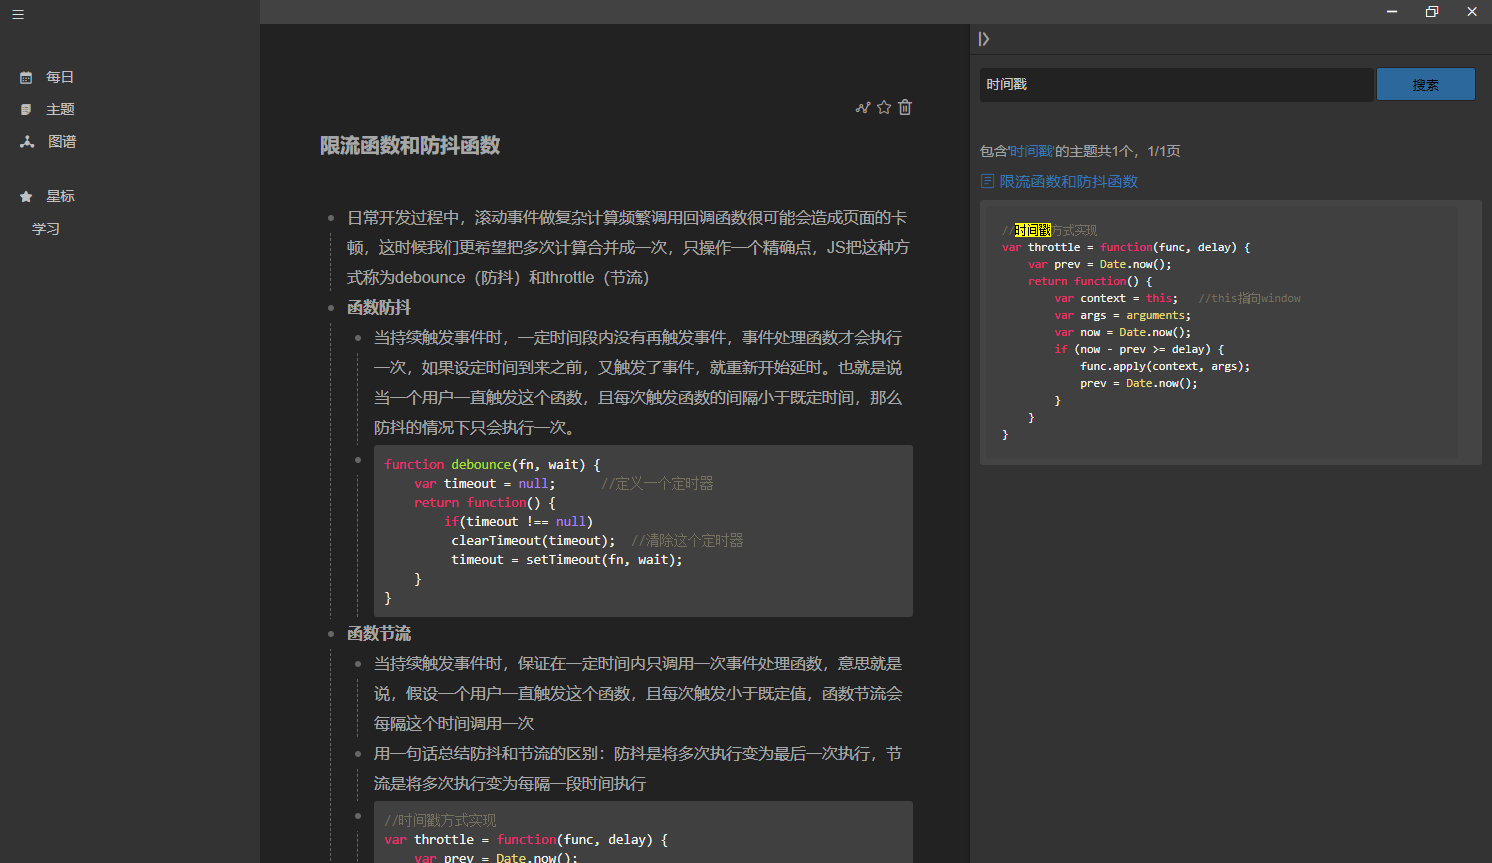Click the 函数节流 heading
This screenshot has width=1492, height=863.
(x=379, y=633)
